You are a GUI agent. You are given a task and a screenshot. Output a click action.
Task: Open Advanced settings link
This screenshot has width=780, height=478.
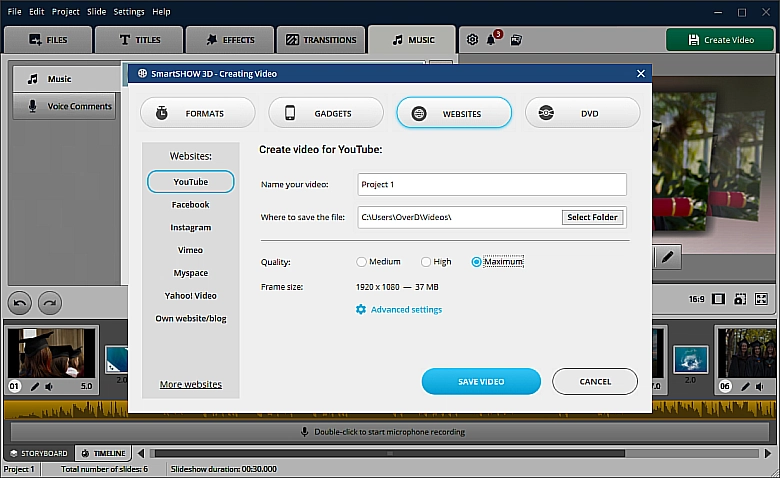pos(406,309)
